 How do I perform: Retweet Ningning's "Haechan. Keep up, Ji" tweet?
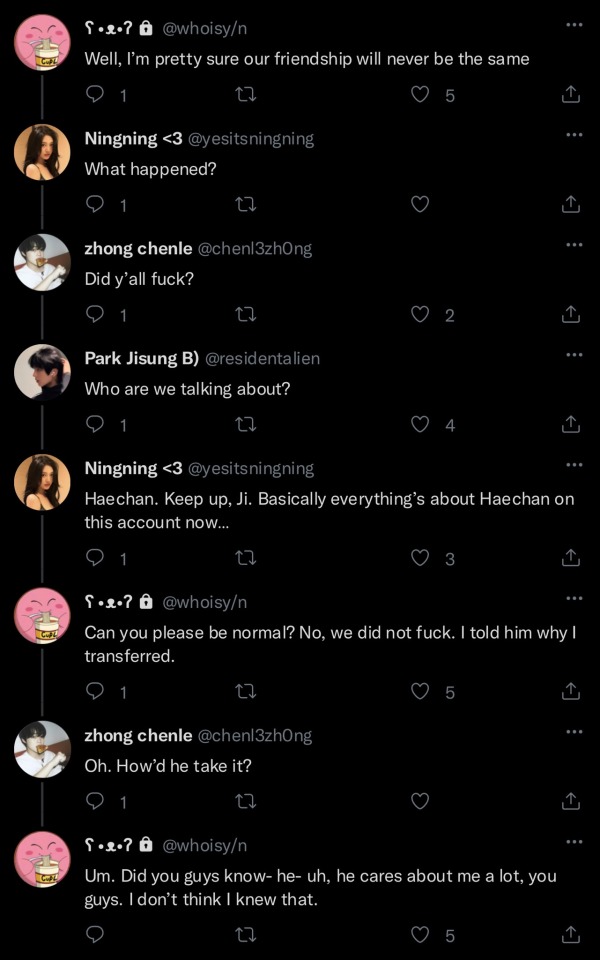tap(245, 557)
